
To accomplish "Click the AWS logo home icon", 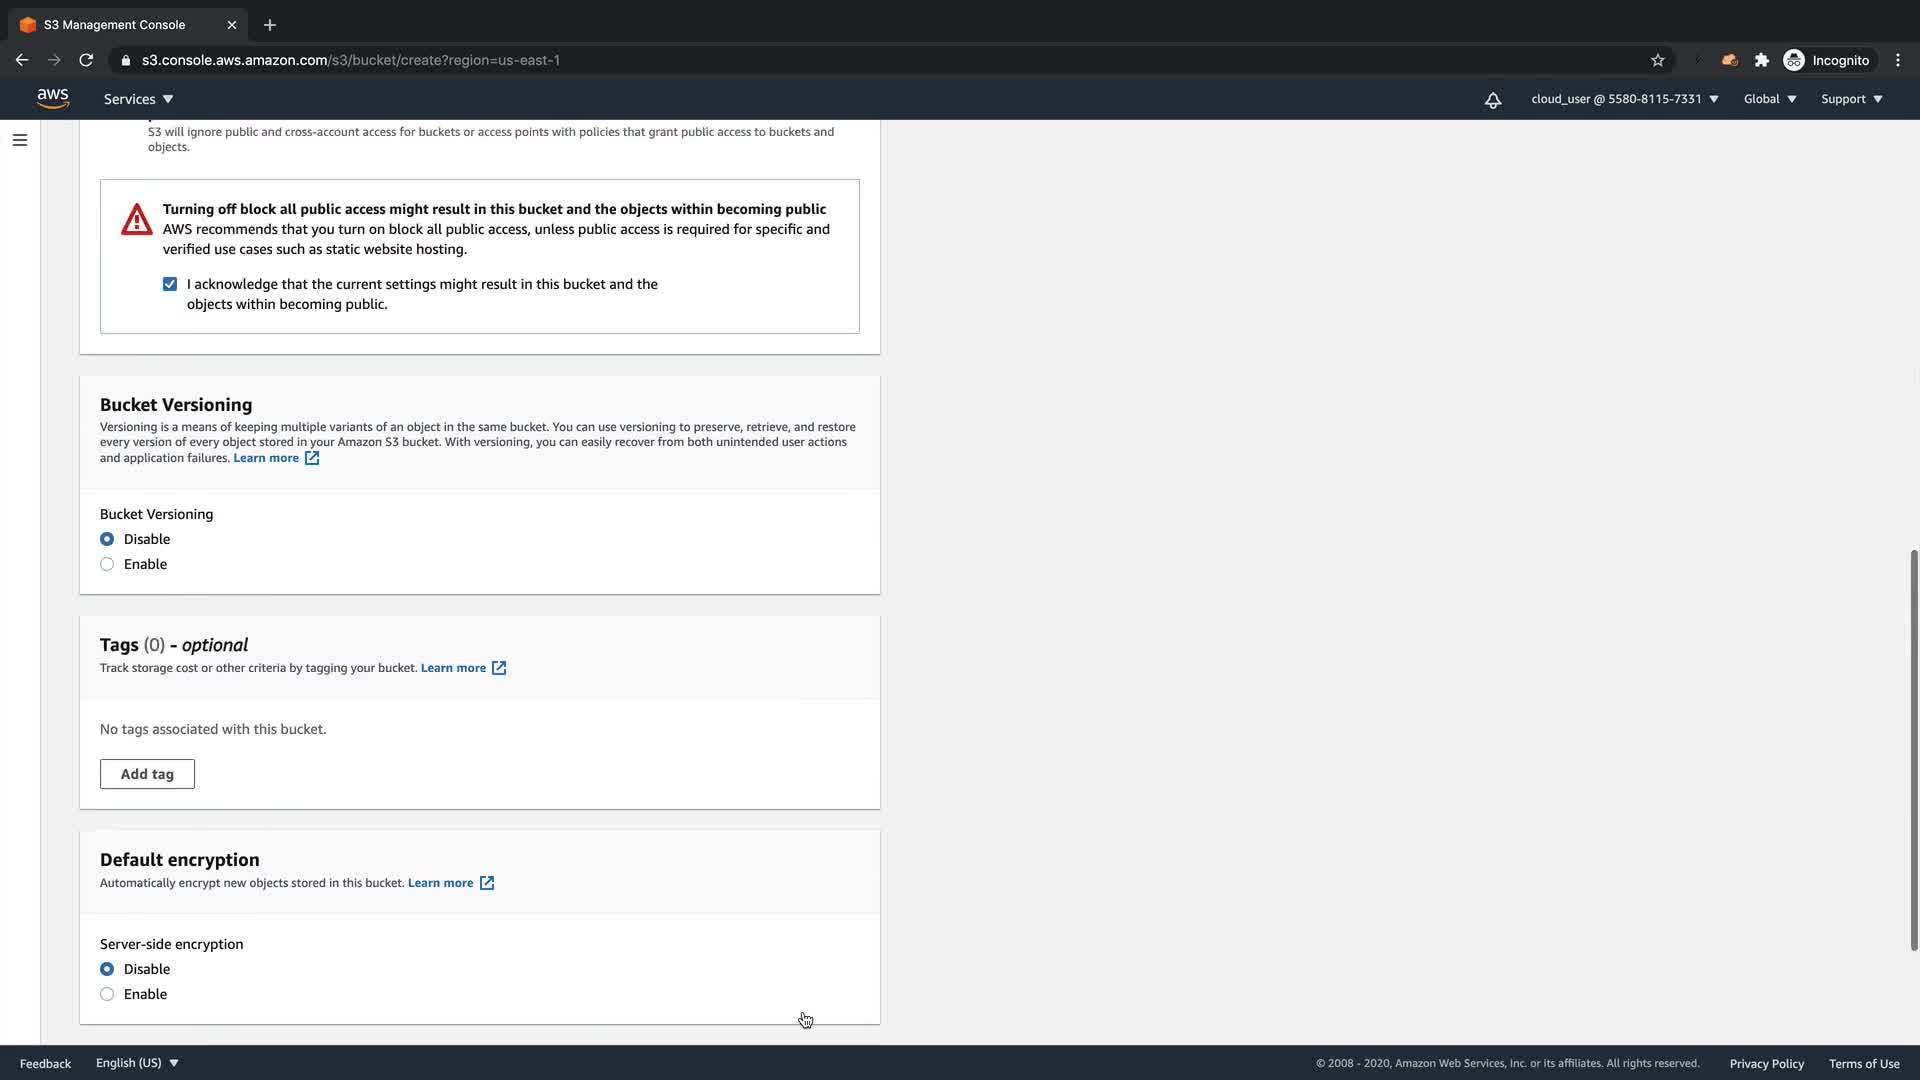I will (x=53, y=98).
